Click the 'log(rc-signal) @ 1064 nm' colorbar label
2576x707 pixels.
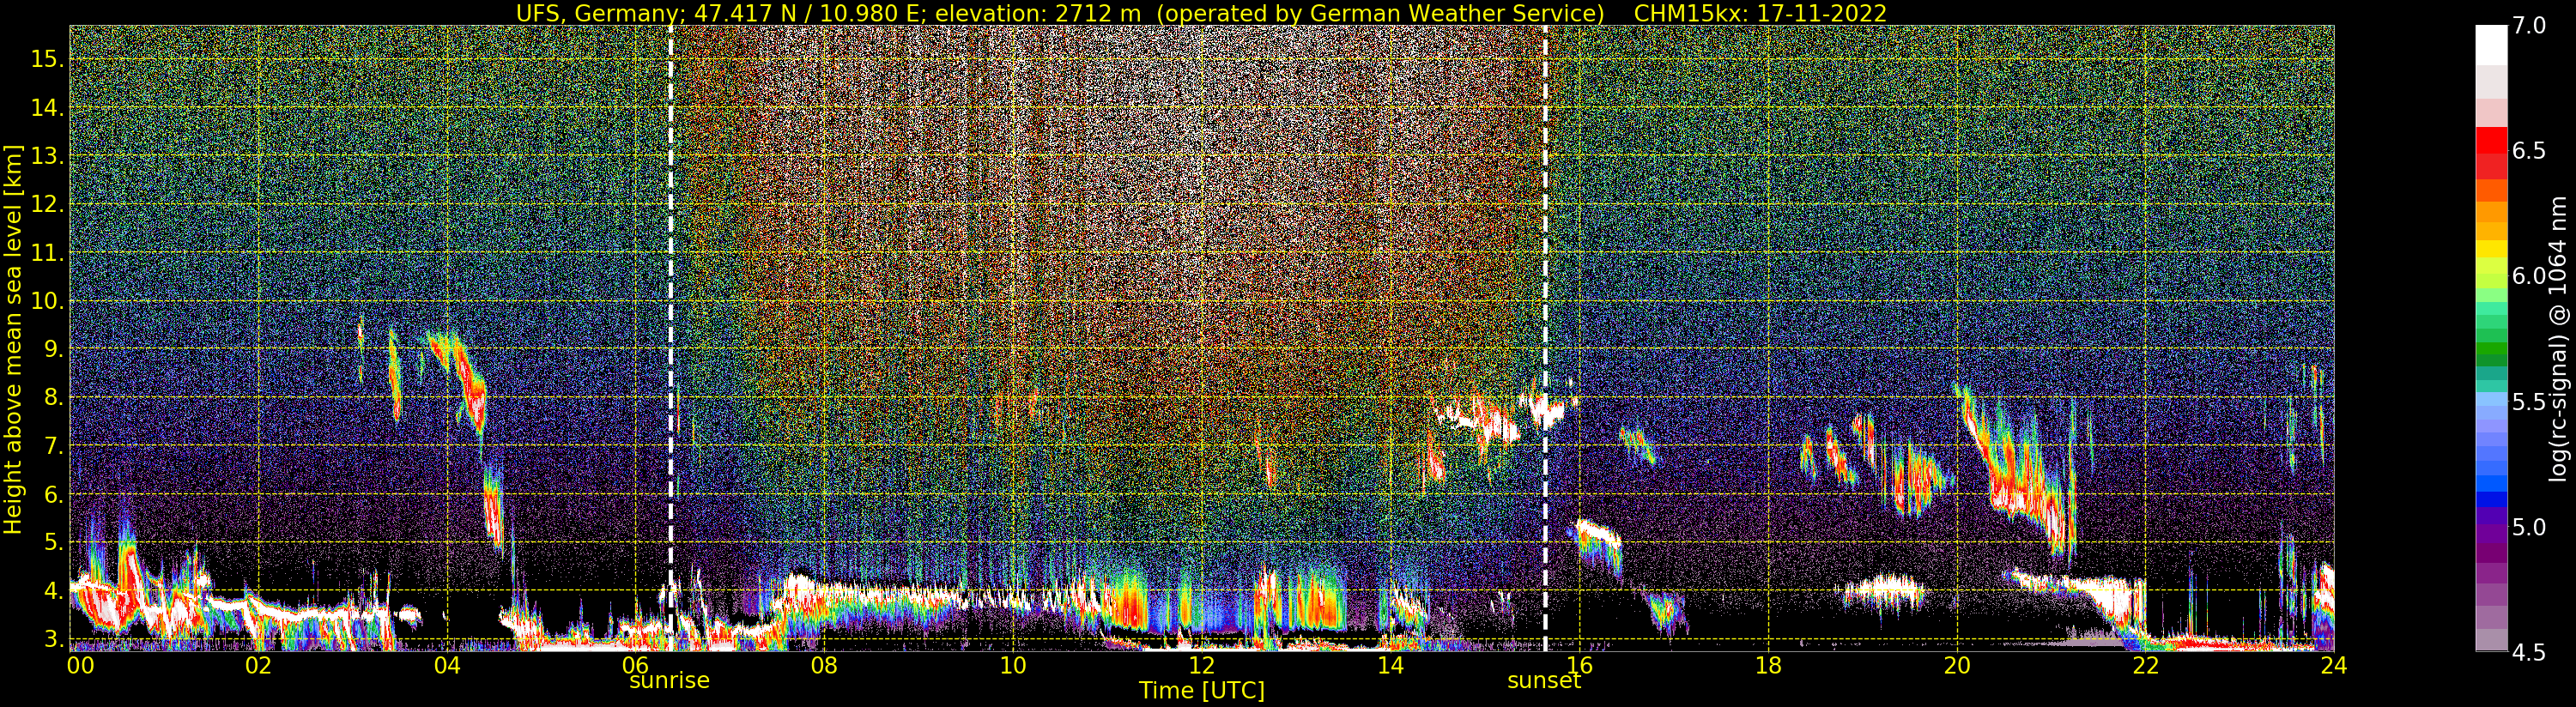(x=2557, y=339)
